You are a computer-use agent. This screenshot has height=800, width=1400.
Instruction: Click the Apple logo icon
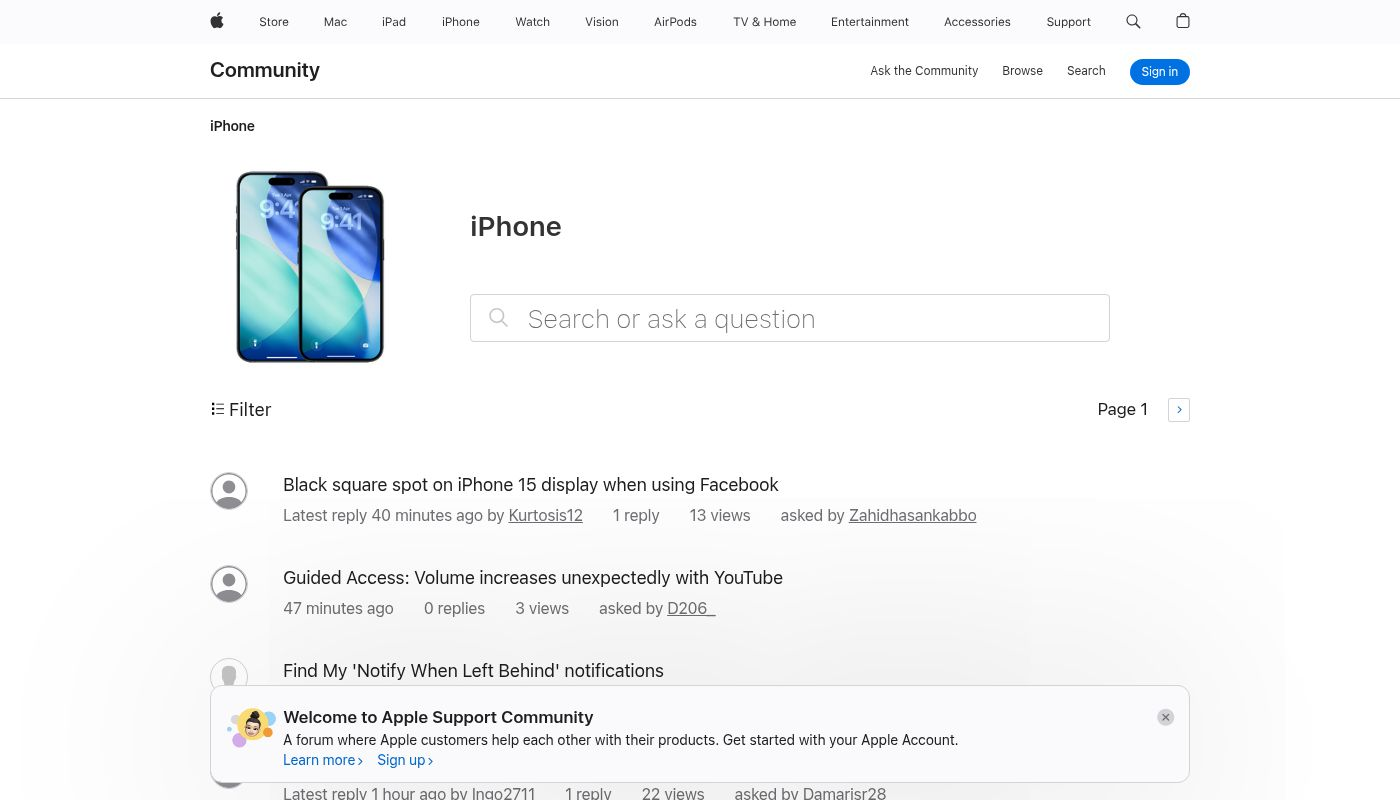coord(217,21)
